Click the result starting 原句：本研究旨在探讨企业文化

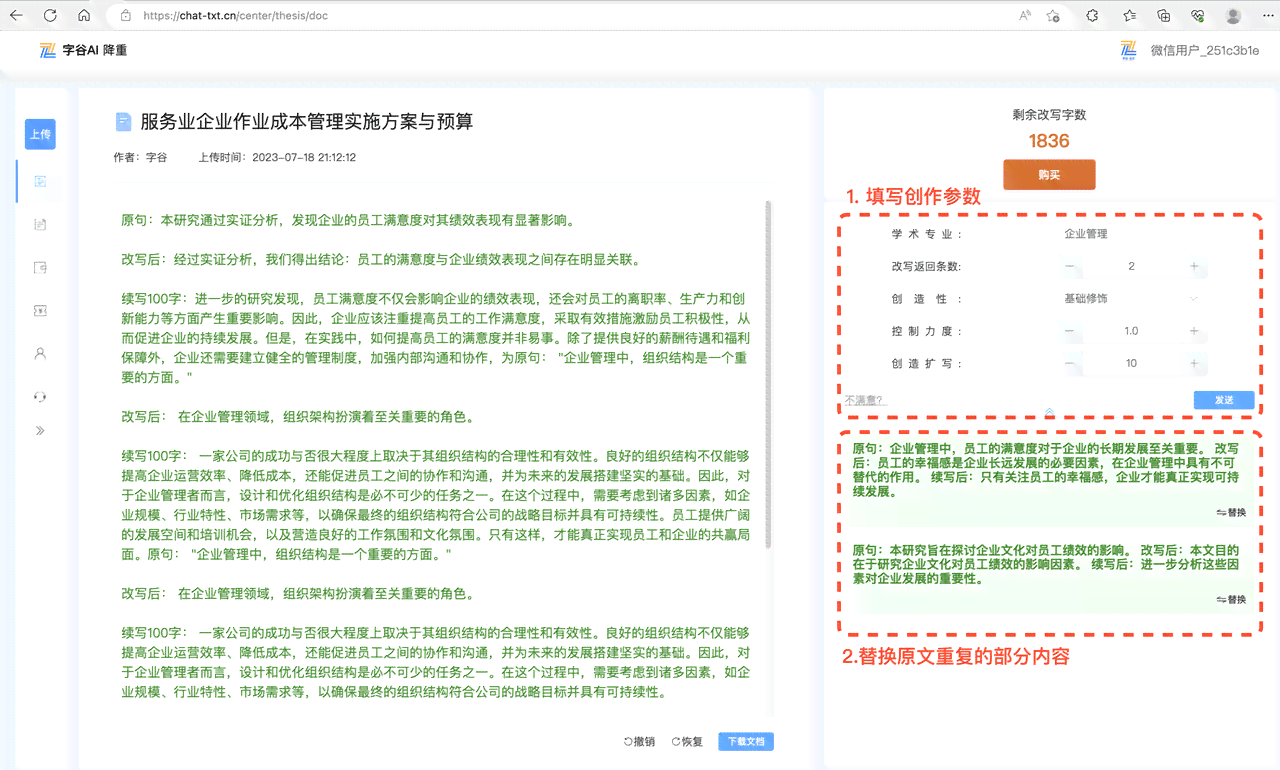[1047, 564]
